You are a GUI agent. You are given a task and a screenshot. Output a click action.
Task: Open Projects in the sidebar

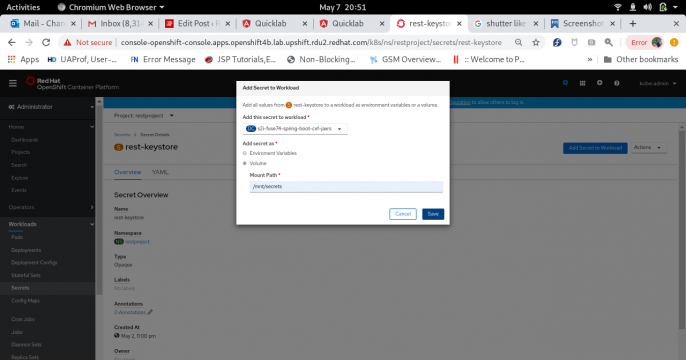click(21, 152)
